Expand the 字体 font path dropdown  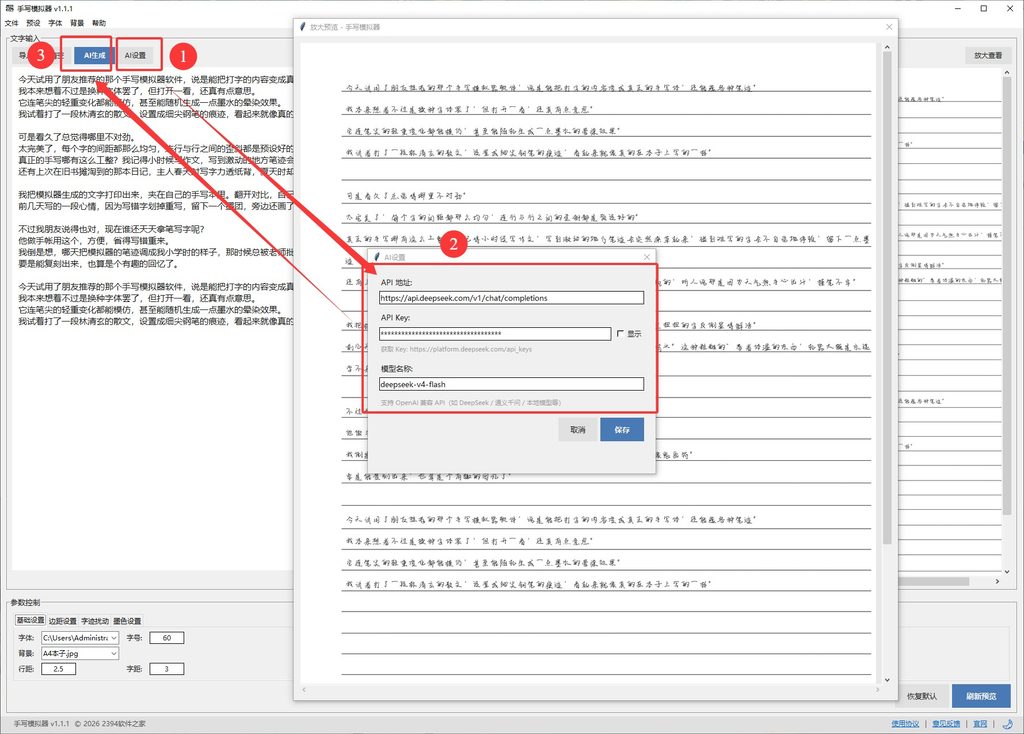point(114,637)
